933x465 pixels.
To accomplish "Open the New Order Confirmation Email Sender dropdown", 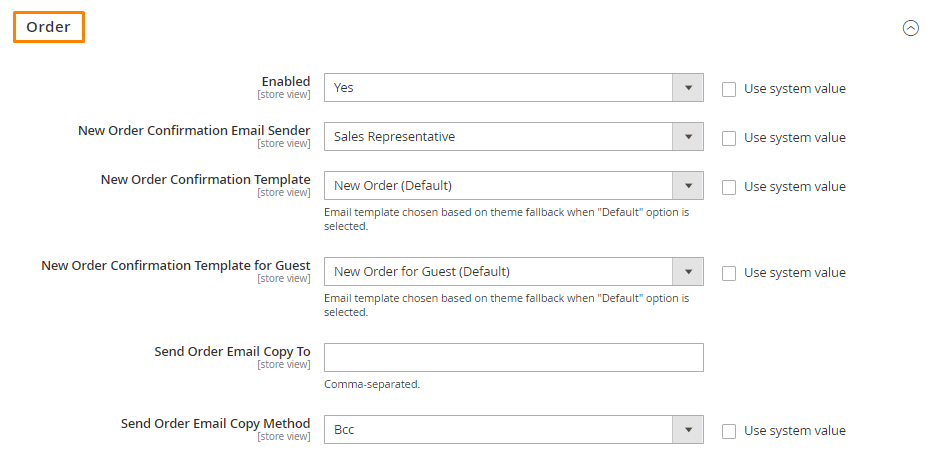I will (513, 137).
